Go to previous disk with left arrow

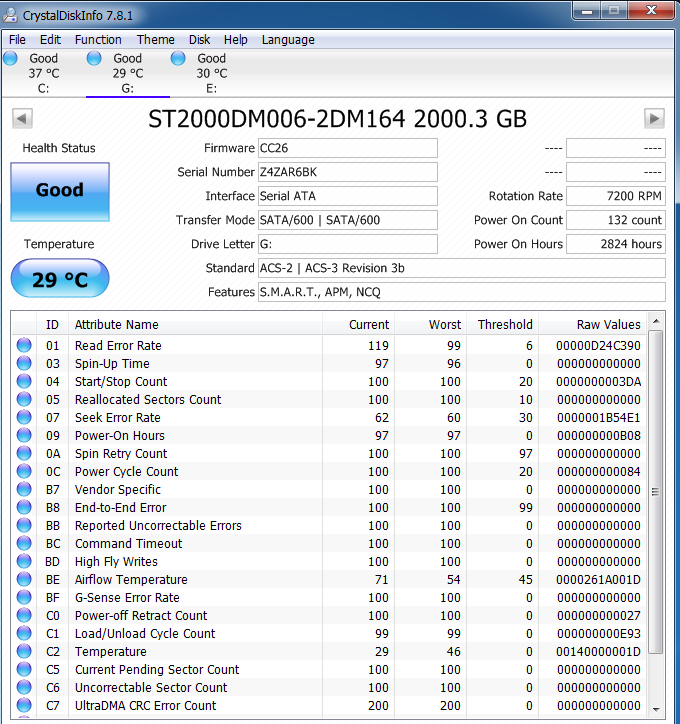point(22,119)
